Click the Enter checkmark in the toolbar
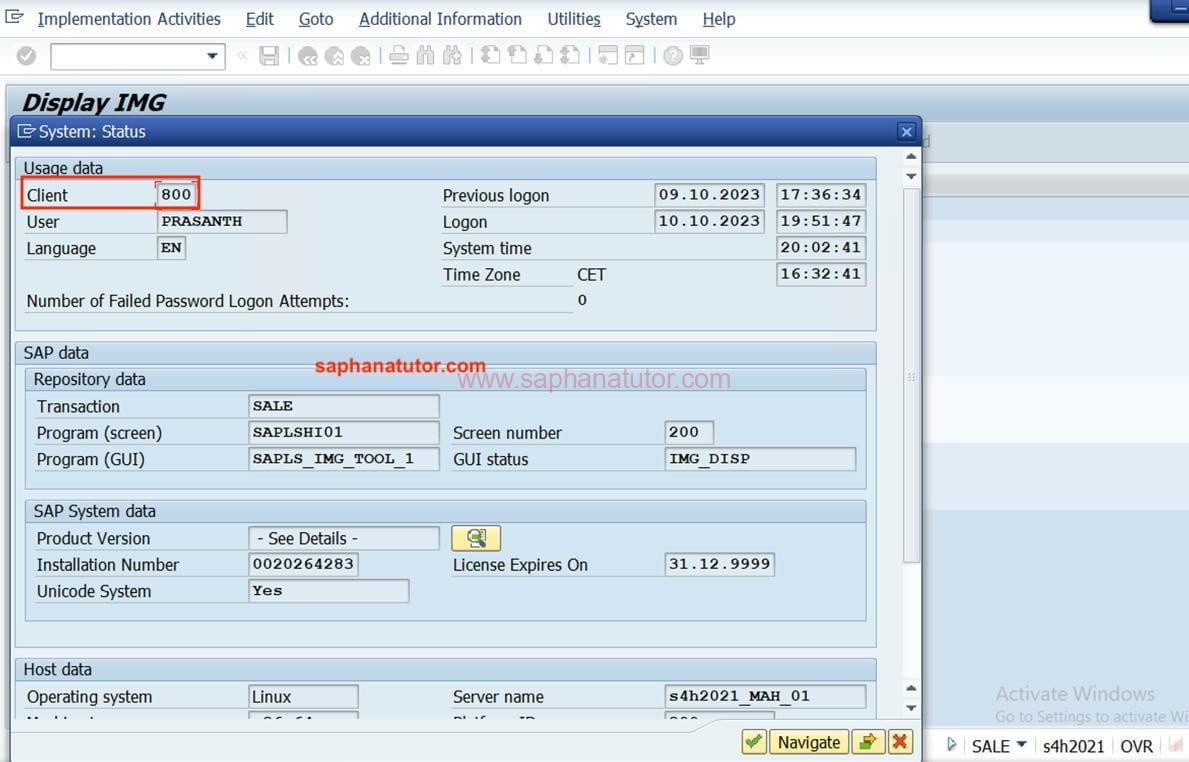 coord(27,55)
